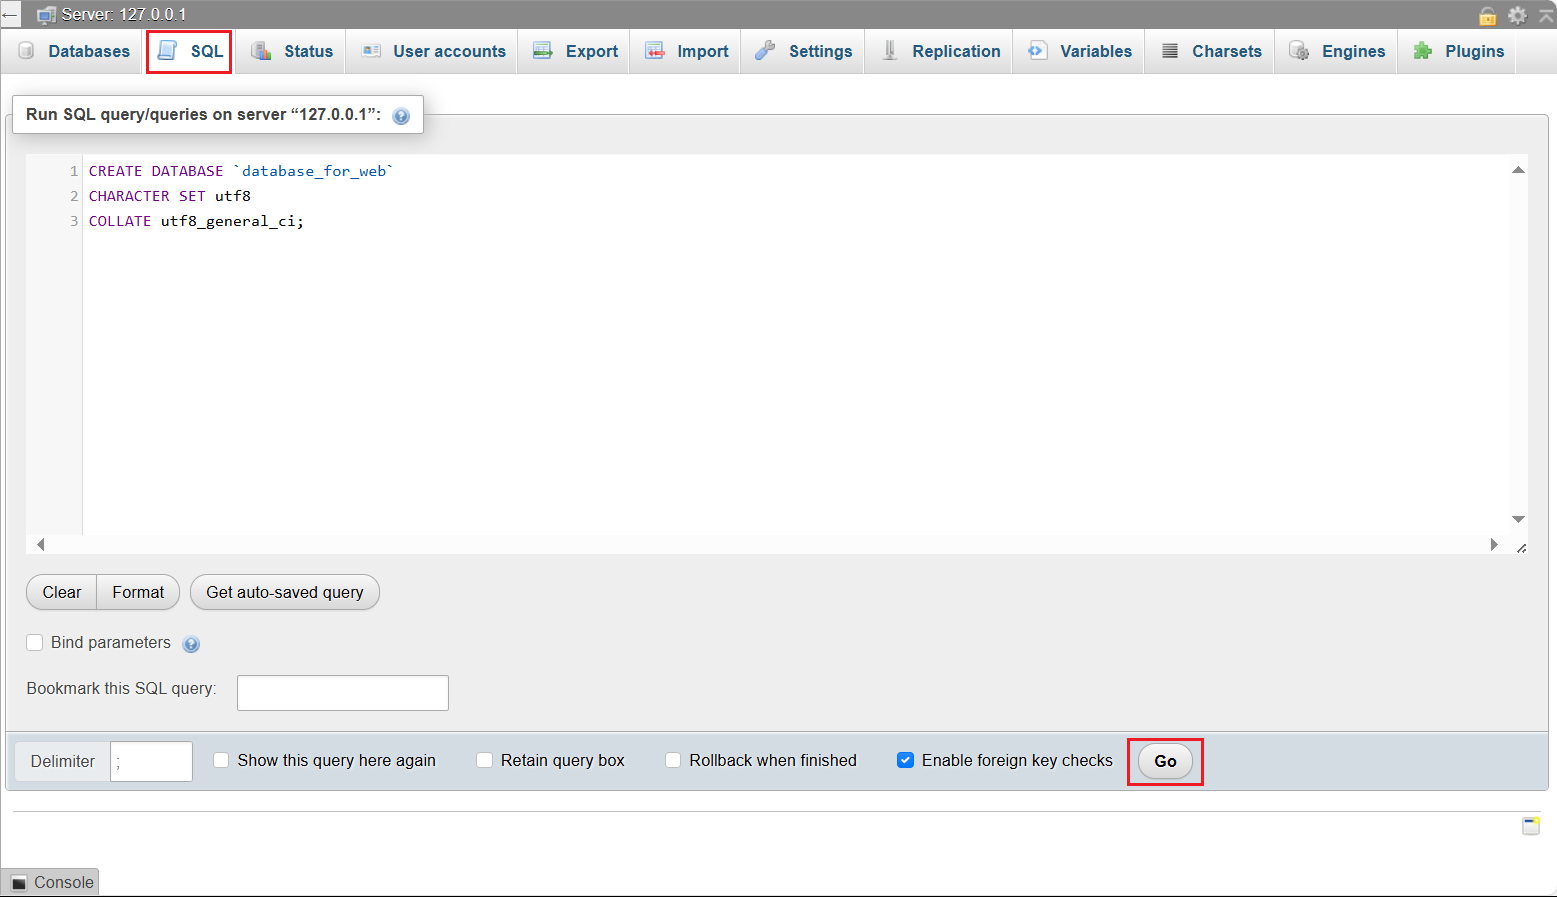Click the editor's horizontal scroll right arrow
Viewport: 1557px width, 897px height.
click(1494, 545)
